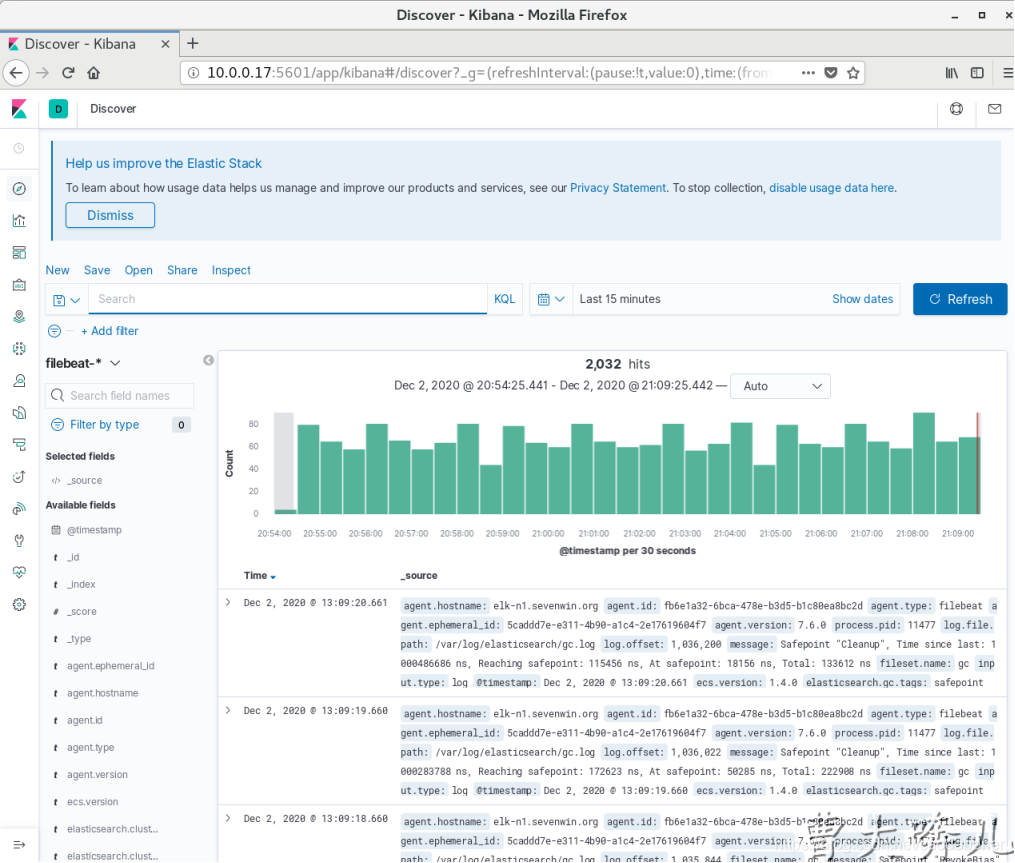Open the help menu icon in header
The image size is (1015, 863).
coord(956,109)
